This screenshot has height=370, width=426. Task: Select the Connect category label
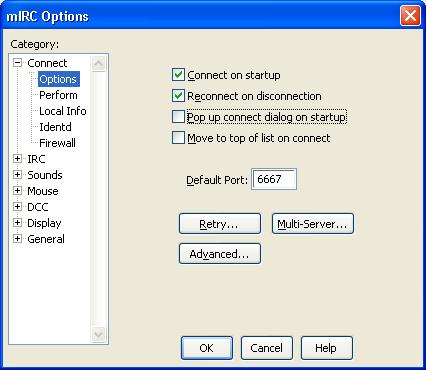point(47,63)
